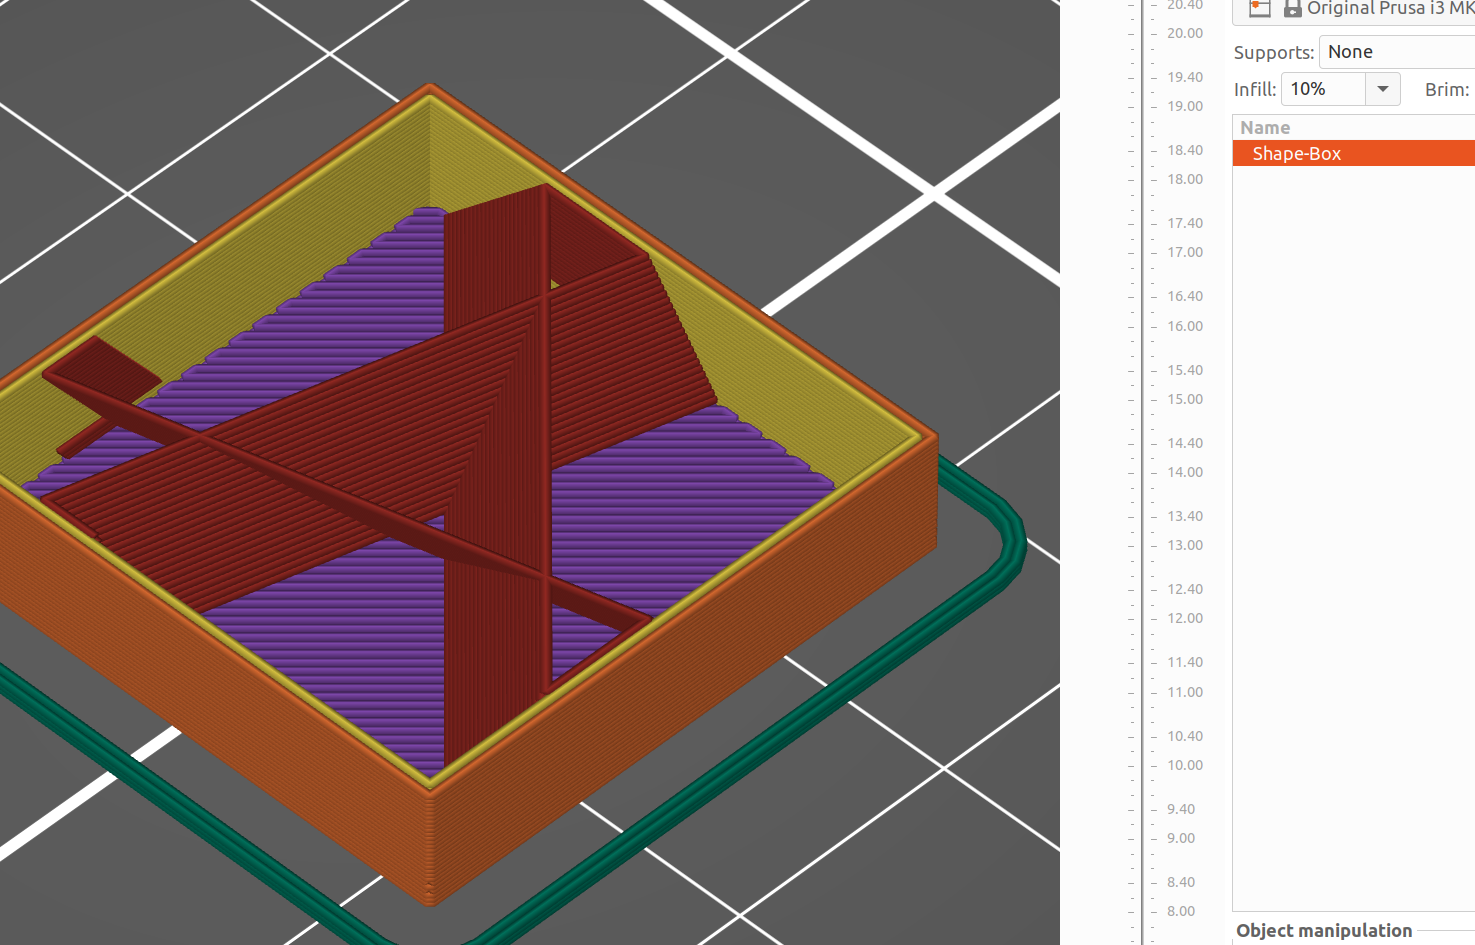Click the Supports: label
Viewport: 1475px width, 945px height.
1273,53
